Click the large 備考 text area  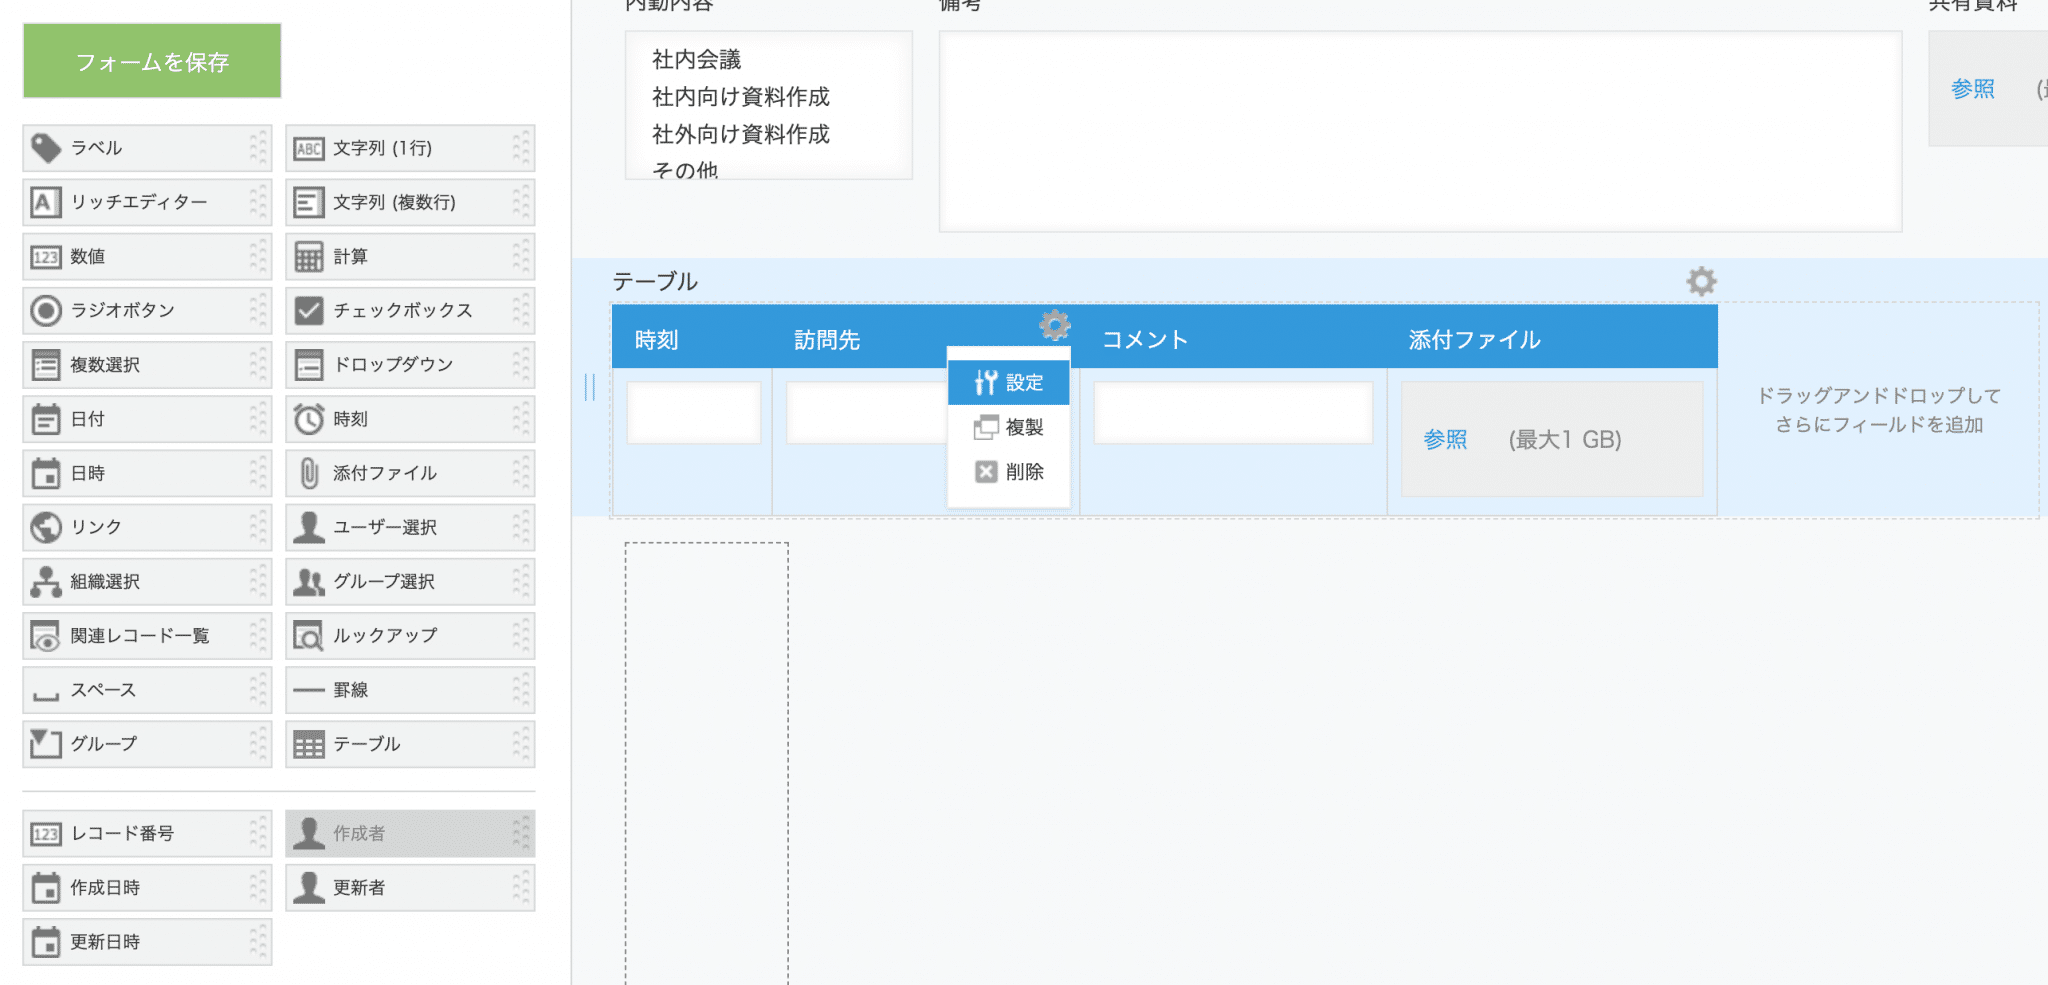click(x=1420, y=131)
